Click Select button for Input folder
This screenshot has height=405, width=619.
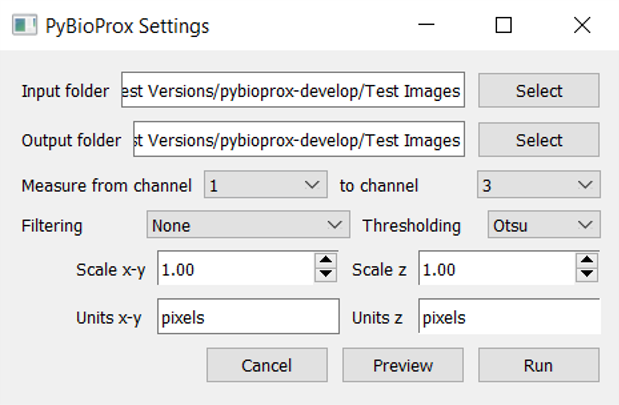[x=539, y=91]
